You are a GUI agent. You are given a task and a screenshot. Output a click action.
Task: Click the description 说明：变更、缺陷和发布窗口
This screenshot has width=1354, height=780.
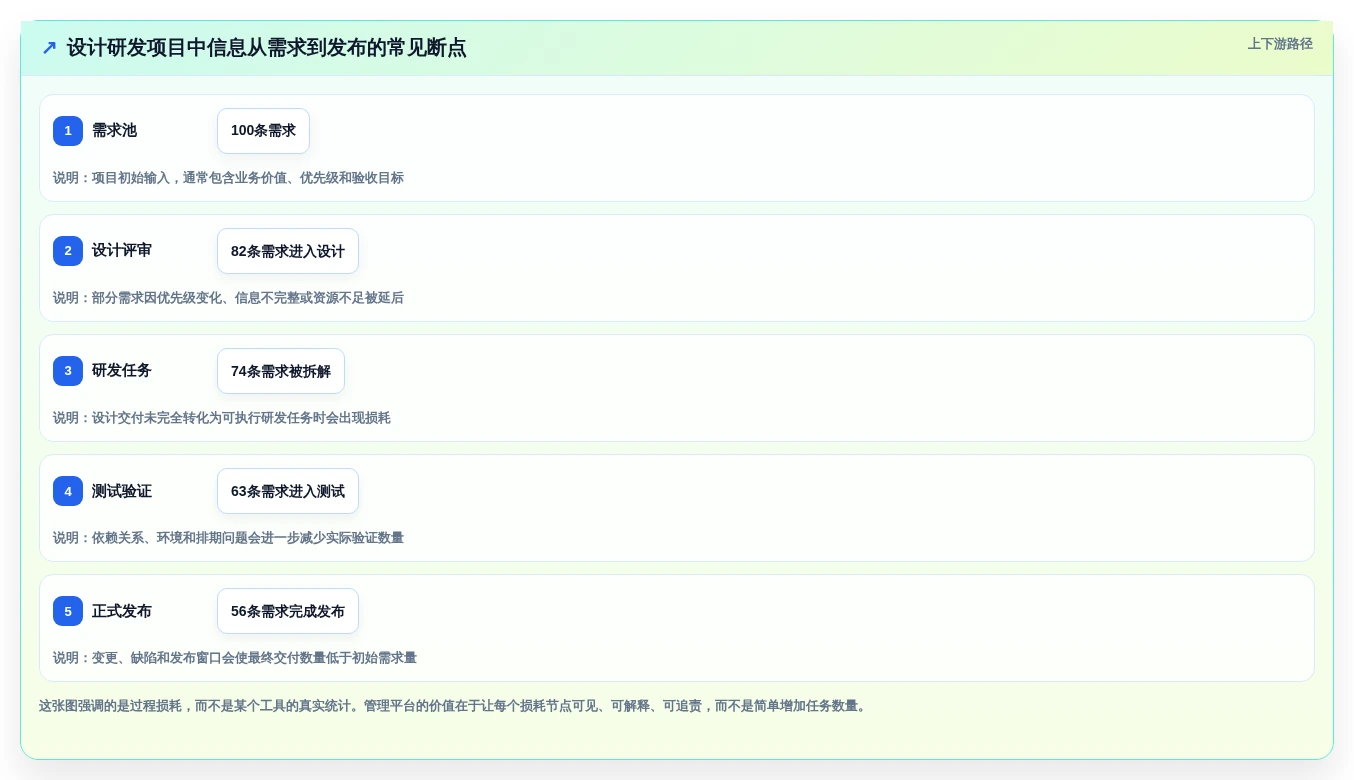pyautogui.click(x=235, y=658)
